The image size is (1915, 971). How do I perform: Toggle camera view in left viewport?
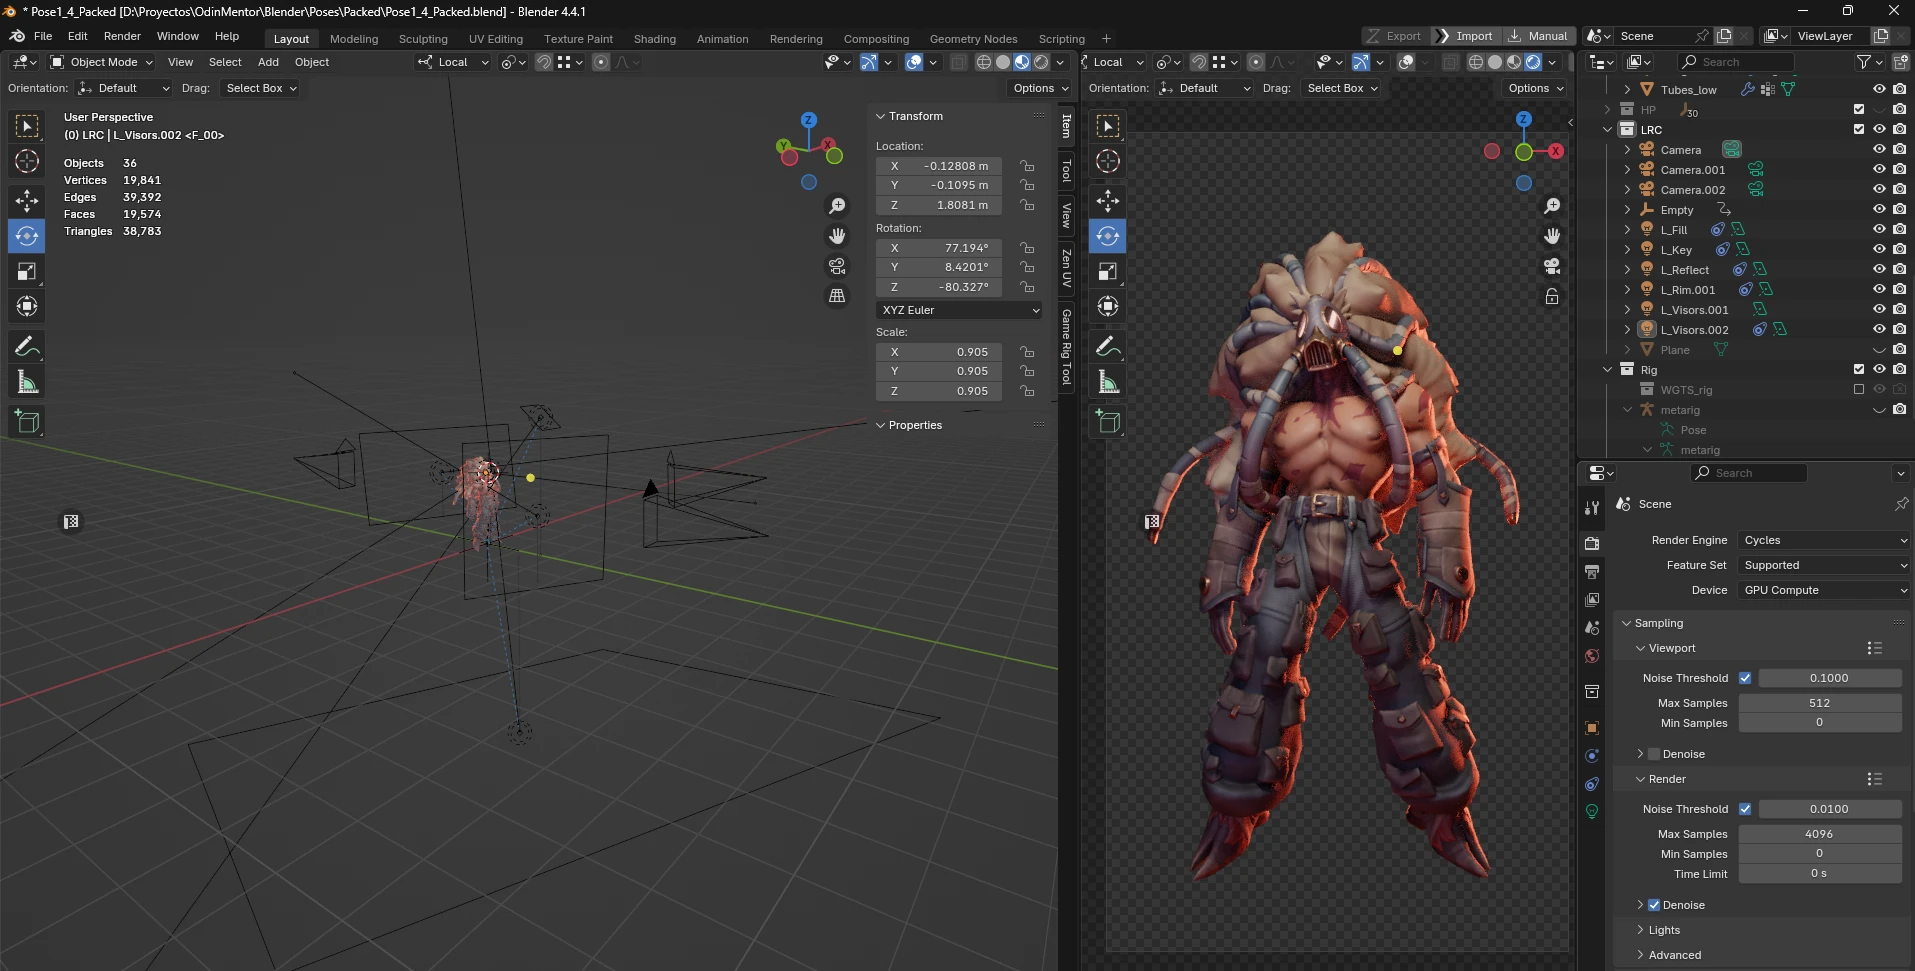click(837, 266)
